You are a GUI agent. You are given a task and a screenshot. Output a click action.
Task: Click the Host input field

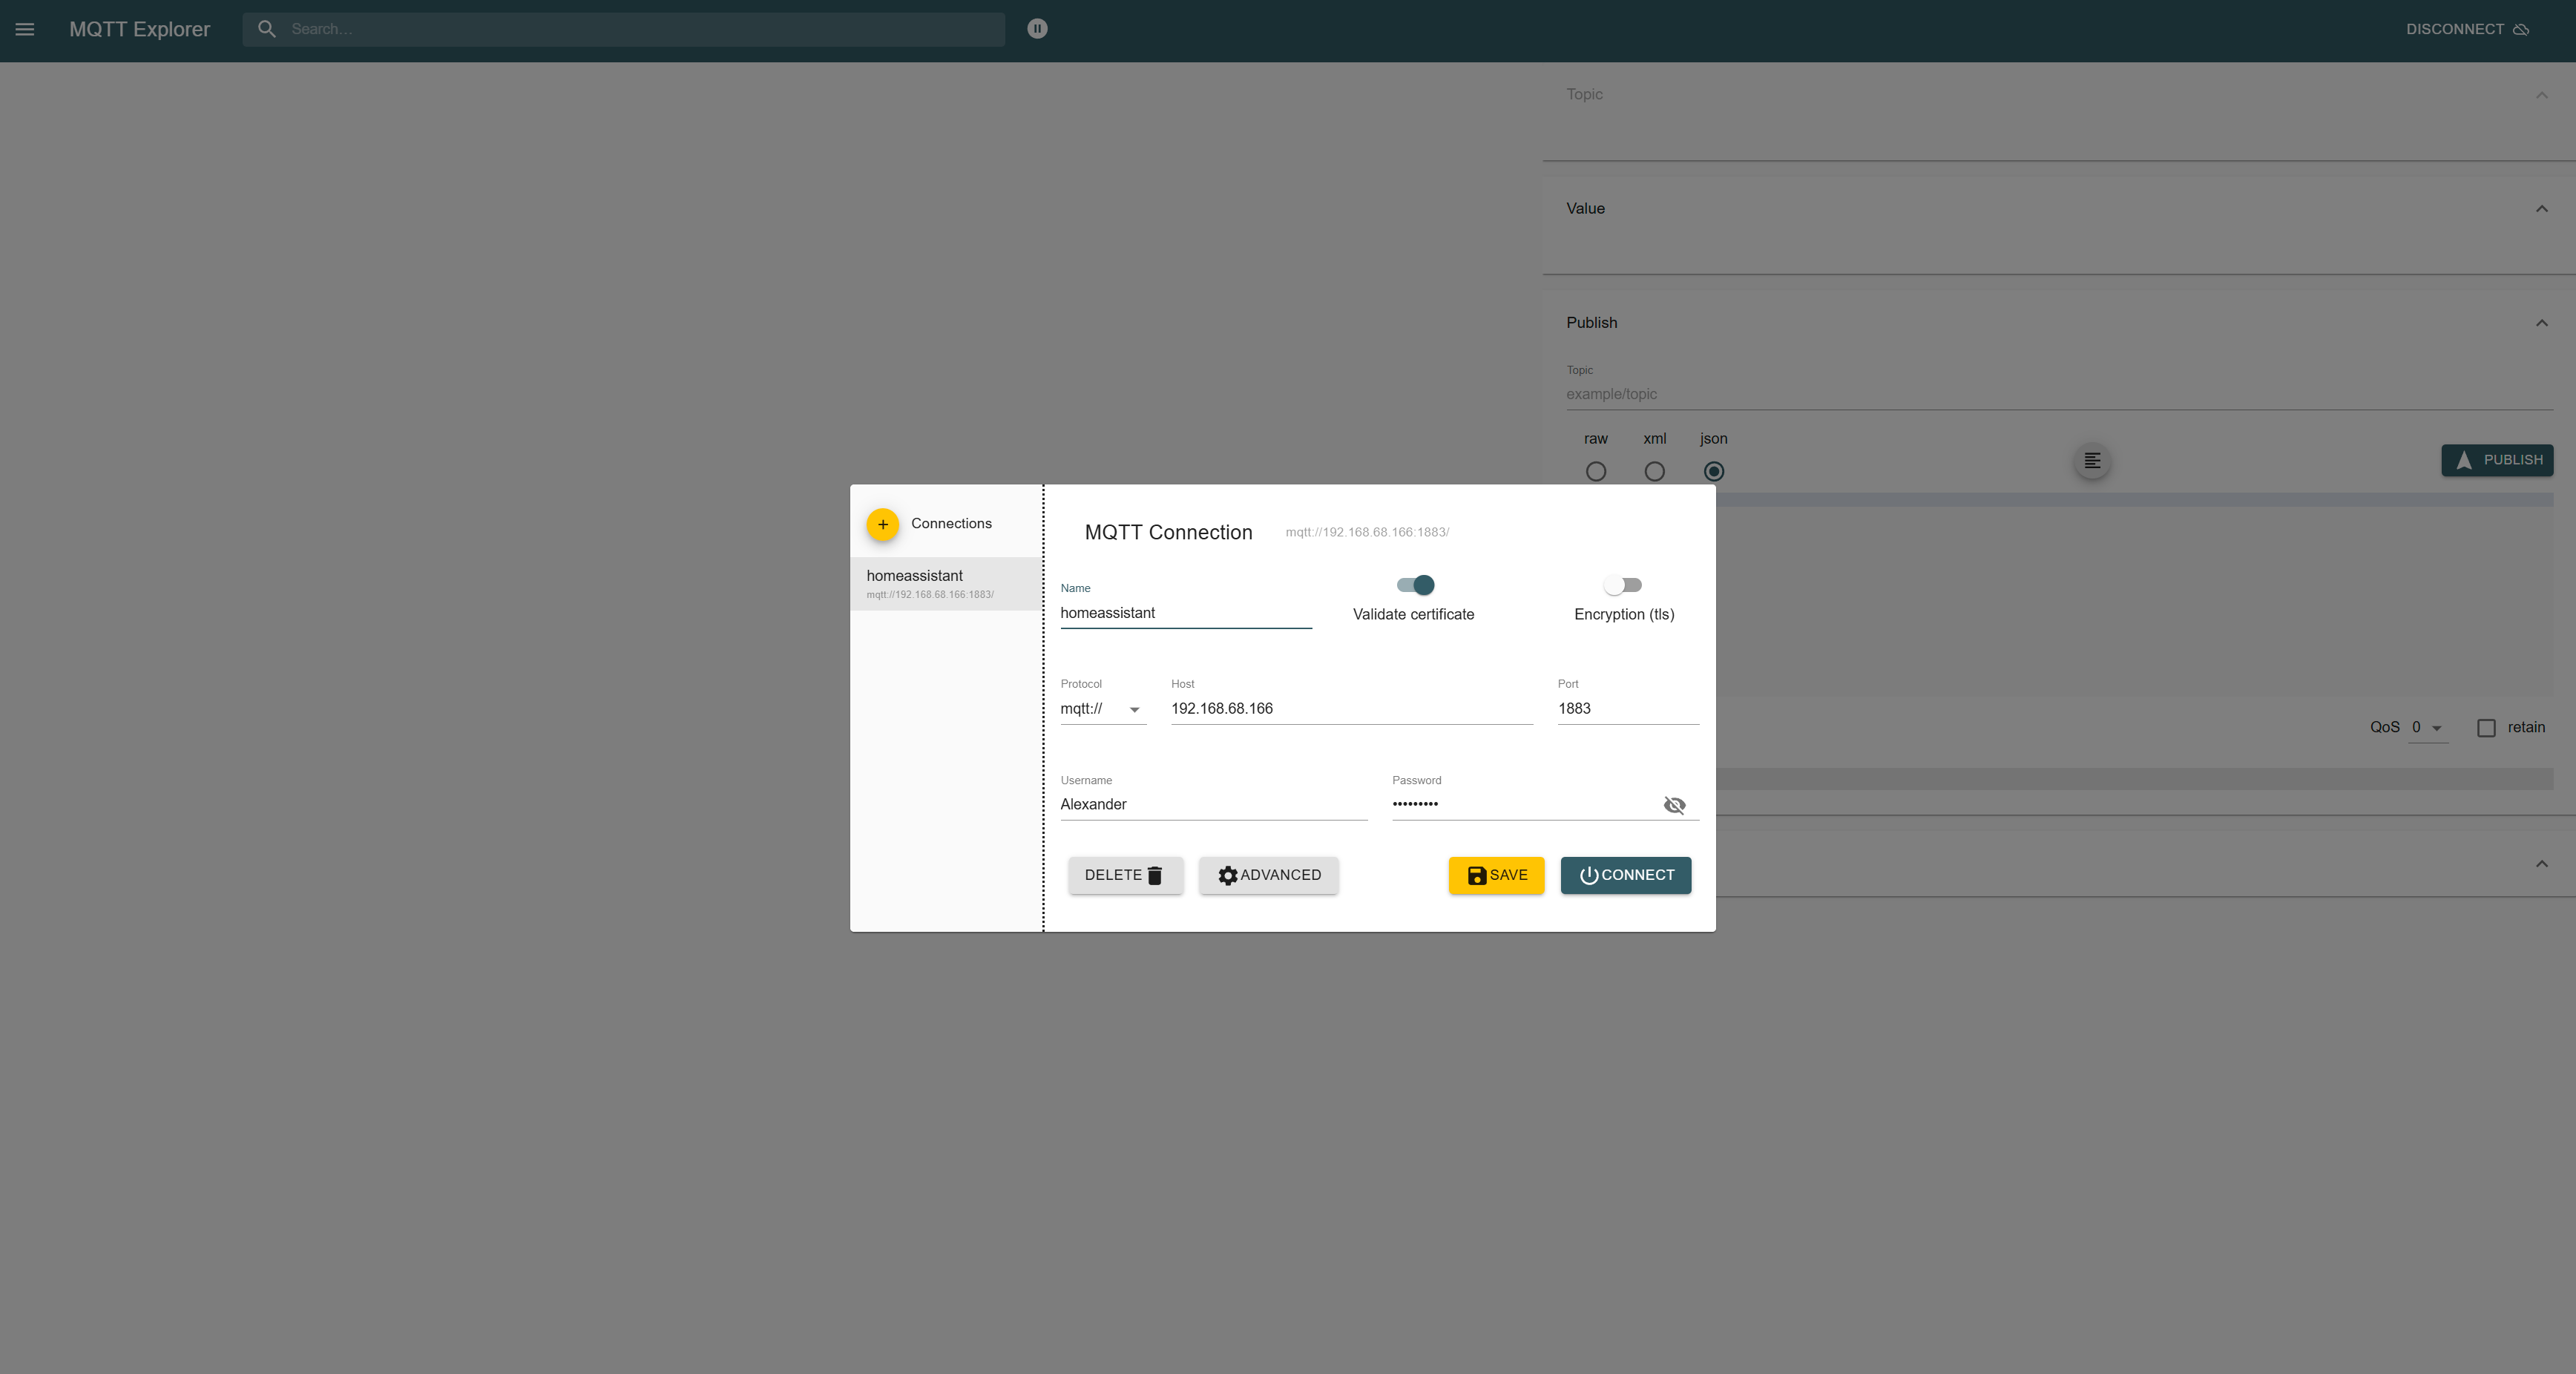[x=1350, y=709]
